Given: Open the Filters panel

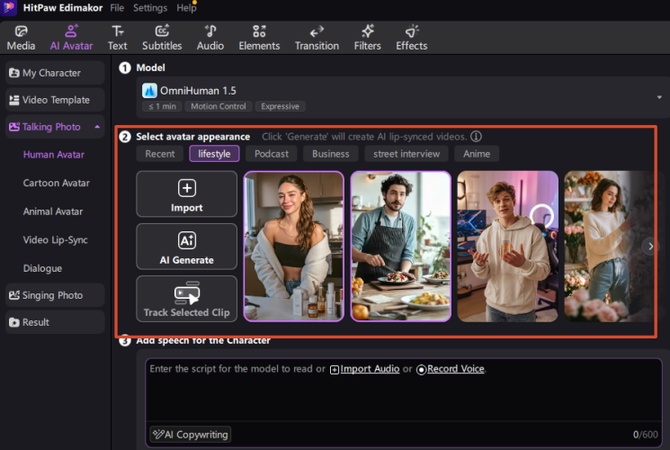Looking at the screenshot, I should point(367,38).
